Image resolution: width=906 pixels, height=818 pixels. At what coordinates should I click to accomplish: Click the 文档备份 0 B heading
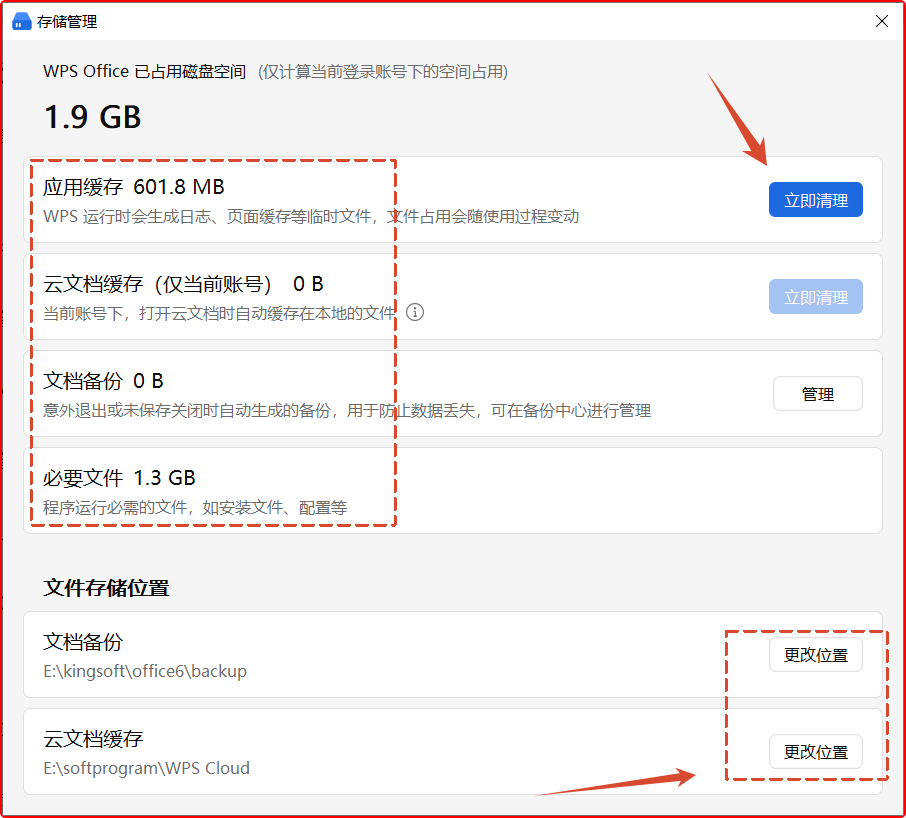pos(103,381)
